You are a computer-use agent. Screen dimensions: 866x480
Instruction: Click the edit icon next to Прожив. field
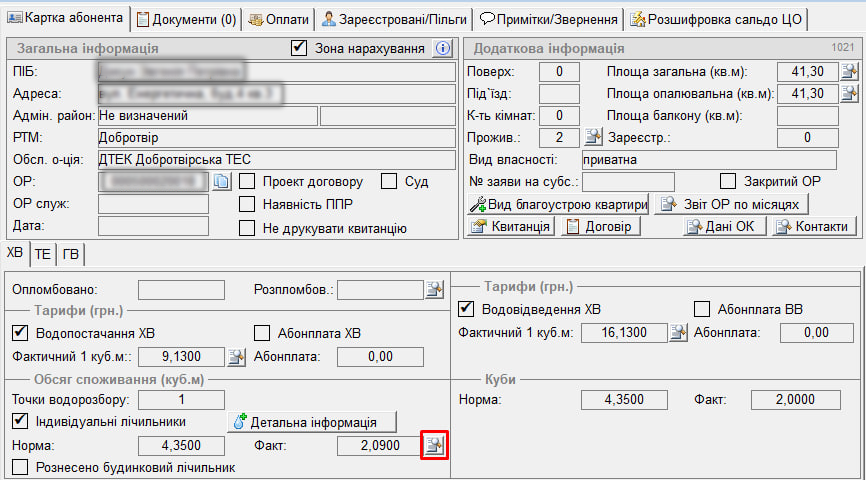click(x=593, y=138)
